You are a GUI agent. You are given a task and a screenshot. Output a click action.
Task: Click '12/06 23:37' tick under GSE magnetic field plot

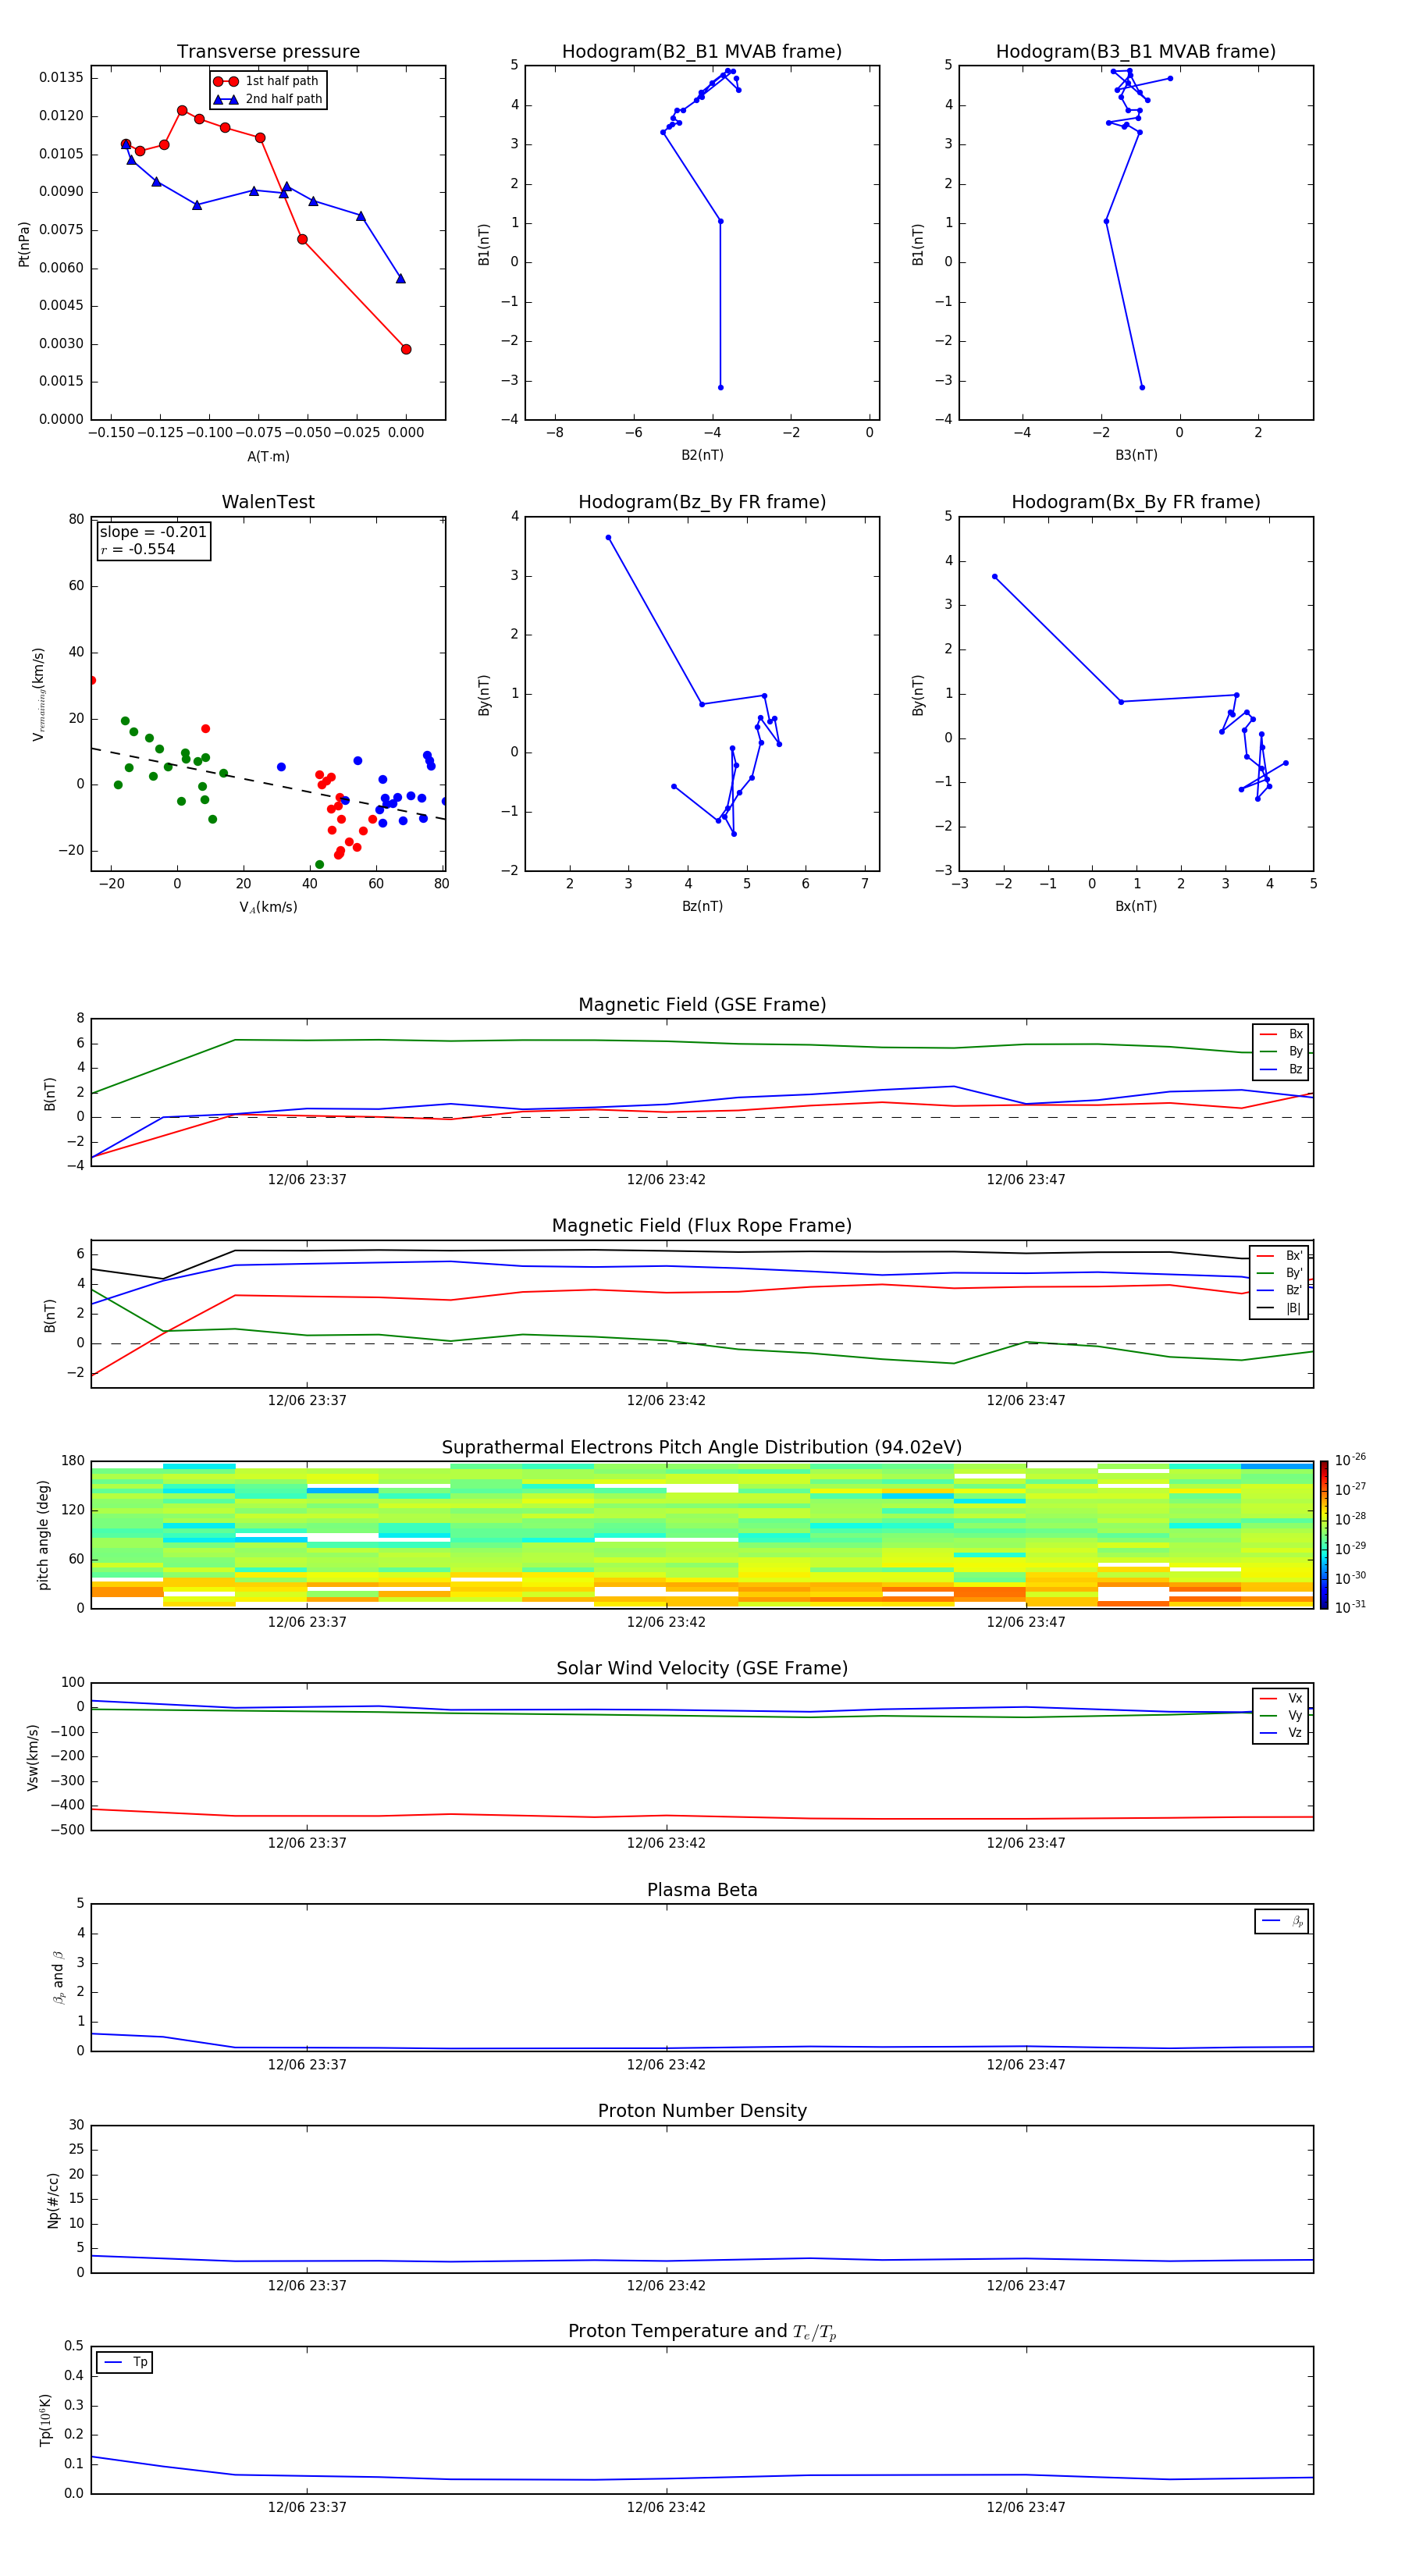click(307, 1179)
